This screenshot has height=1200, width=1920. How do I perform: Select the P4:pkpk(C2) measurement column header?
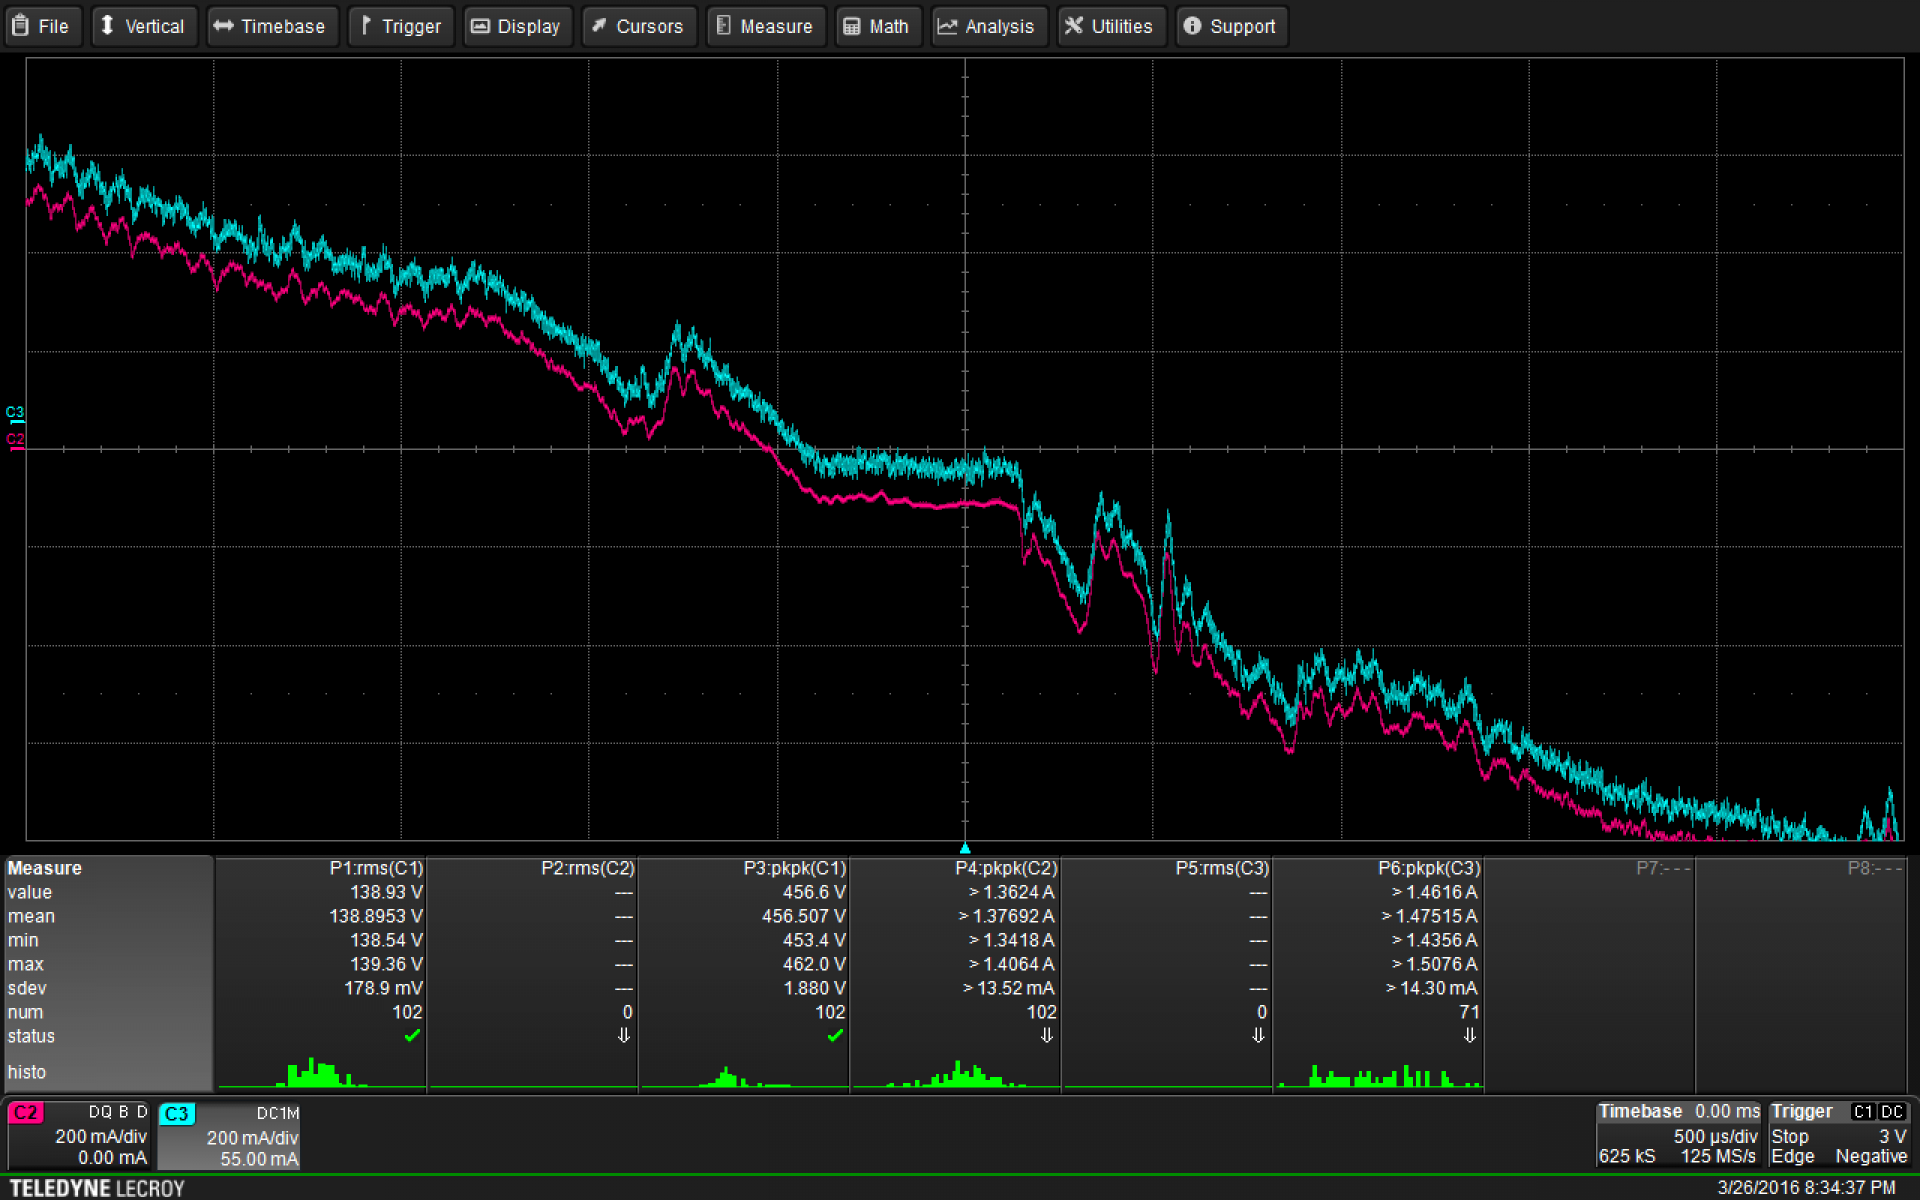1005,868
